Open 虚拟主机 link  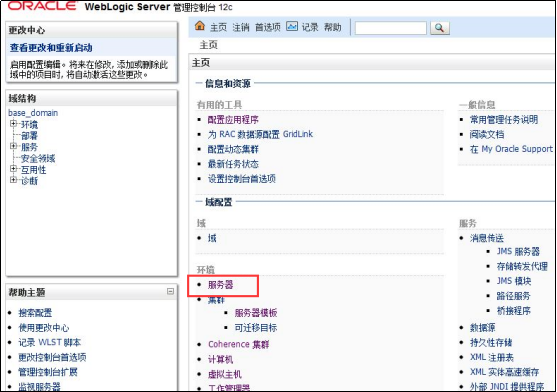(x=225, y=374)
